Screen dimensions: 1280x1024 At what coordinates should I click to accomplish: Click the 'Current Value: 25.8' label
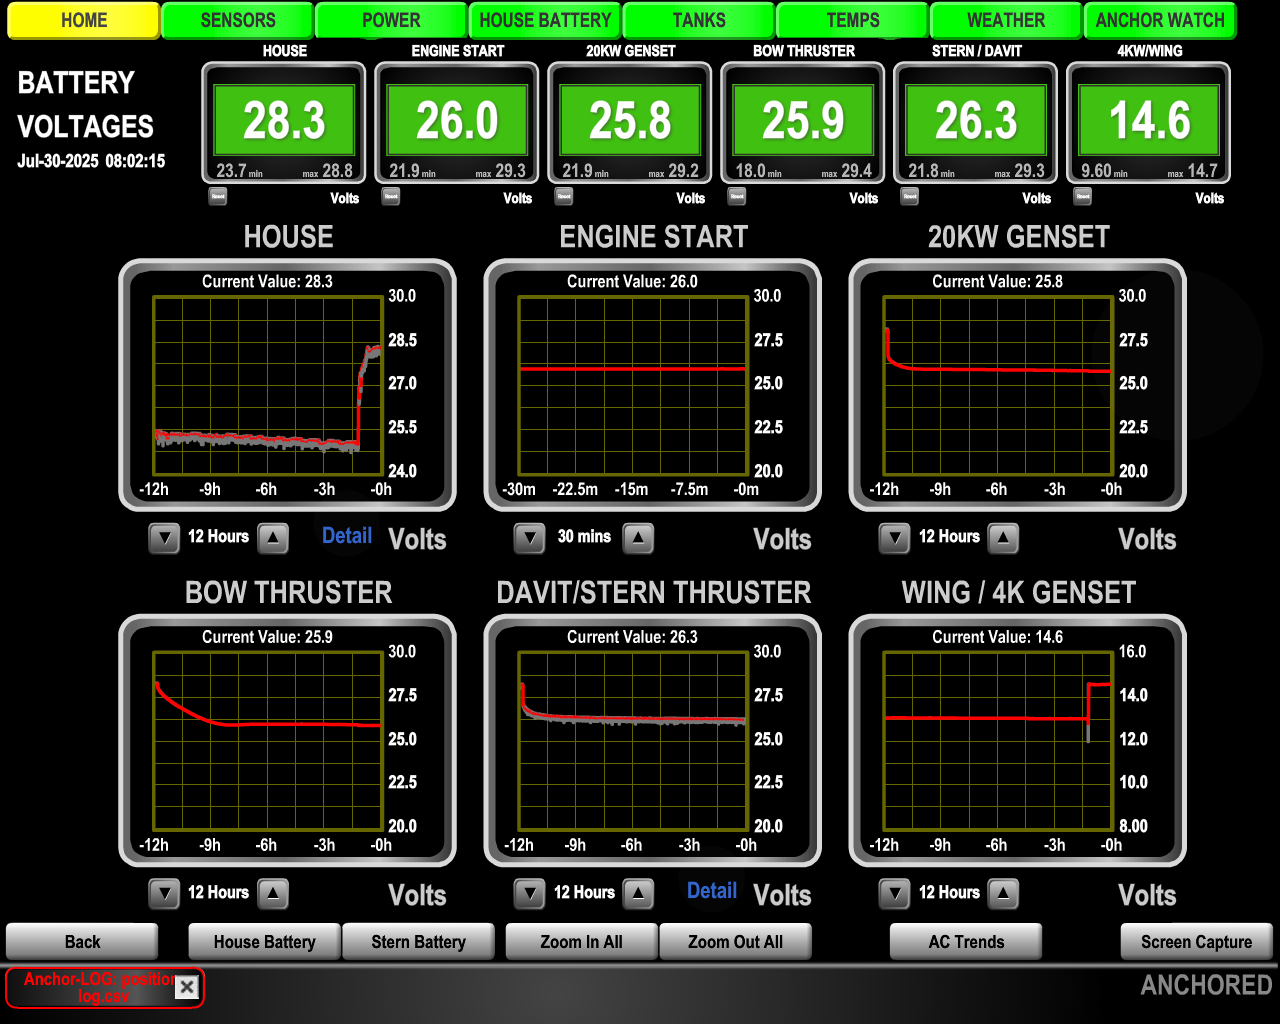(997, 282)
